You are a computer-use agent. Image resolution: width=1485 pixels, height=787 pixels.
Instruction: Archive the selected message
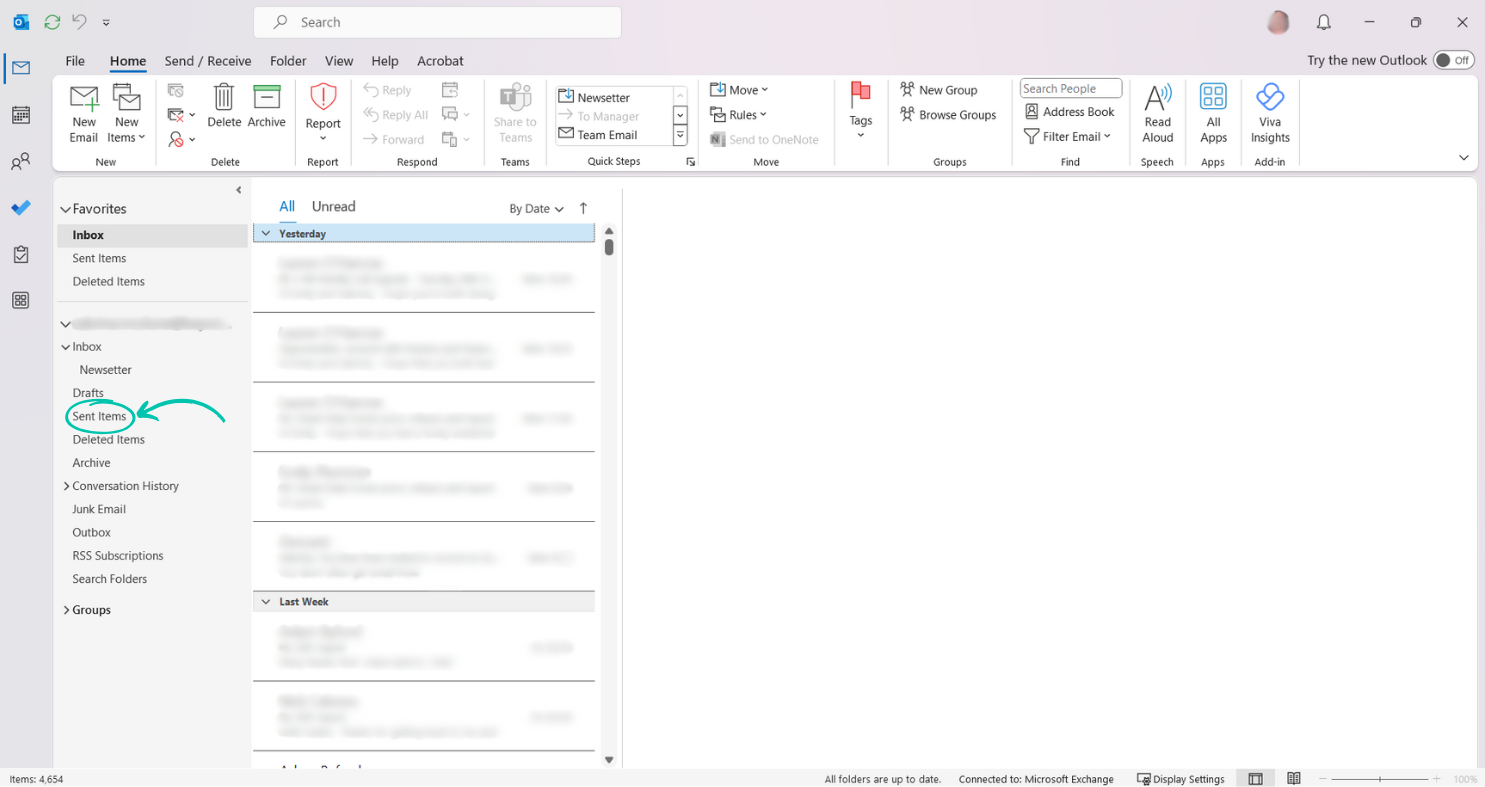click(x=266, y=112)
